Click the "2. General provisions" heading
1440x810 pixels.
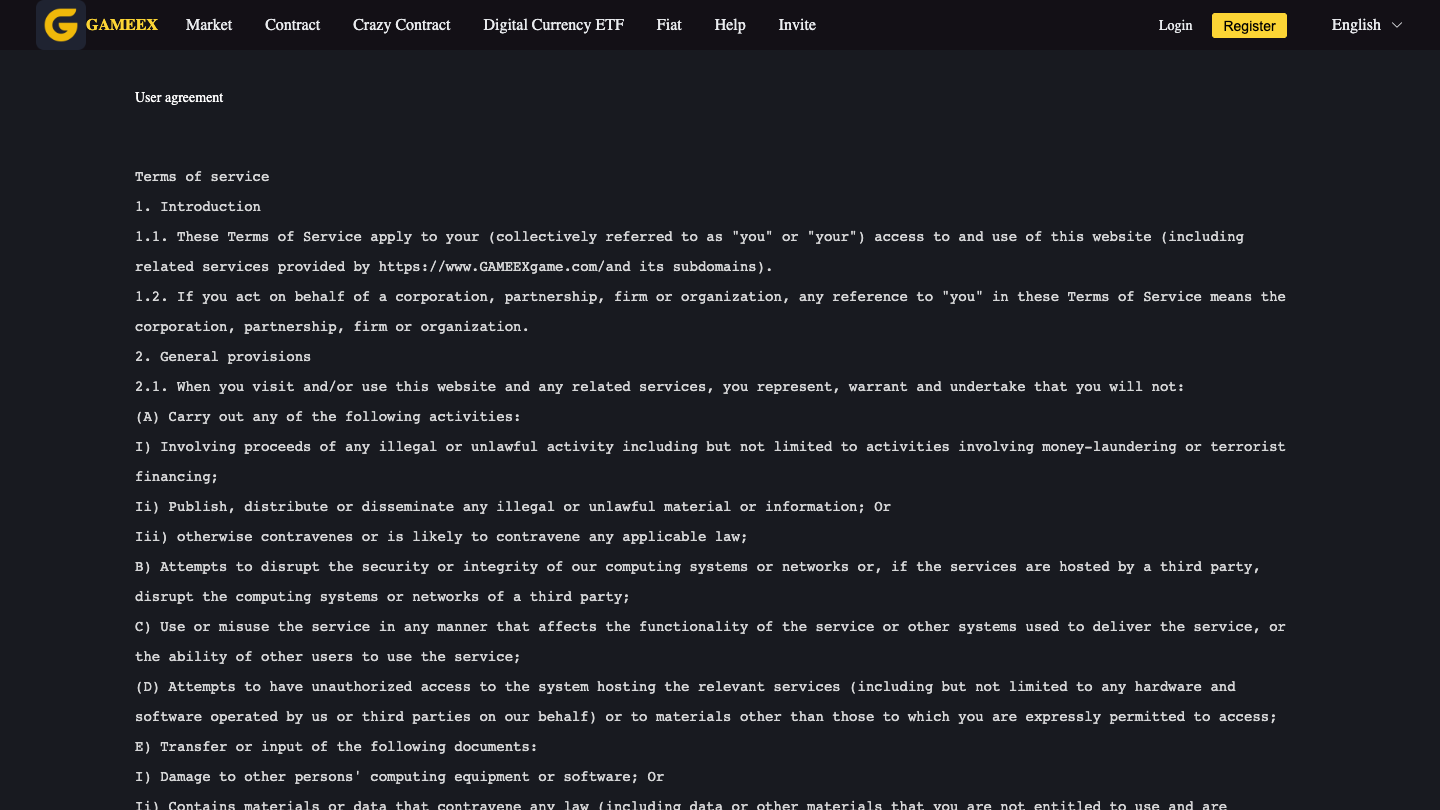point(223,357)
